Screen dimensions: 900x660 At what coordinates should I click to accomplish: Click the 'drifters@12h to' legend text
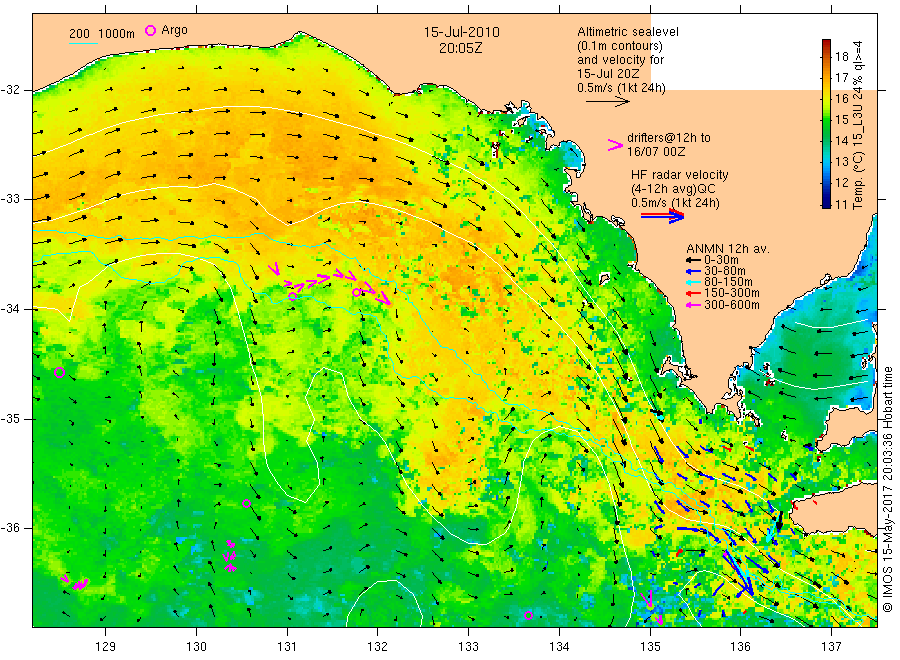[x=669, y=138]
